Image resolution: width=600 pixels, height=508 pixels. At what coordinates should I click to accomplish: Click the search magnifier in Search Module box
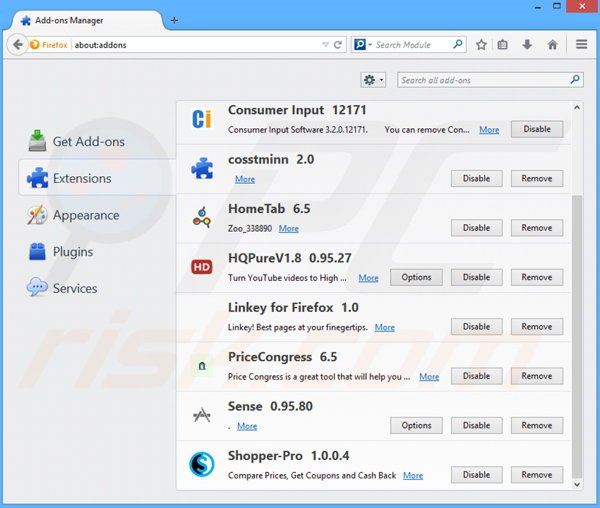coord(457,44)
